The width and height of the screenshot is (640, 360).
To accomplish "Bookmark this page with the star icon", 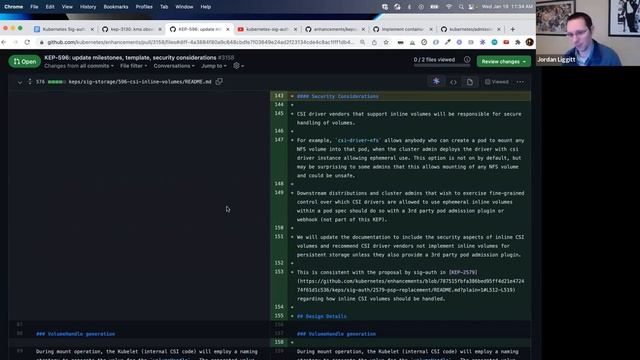I will (x=386, y=42).
